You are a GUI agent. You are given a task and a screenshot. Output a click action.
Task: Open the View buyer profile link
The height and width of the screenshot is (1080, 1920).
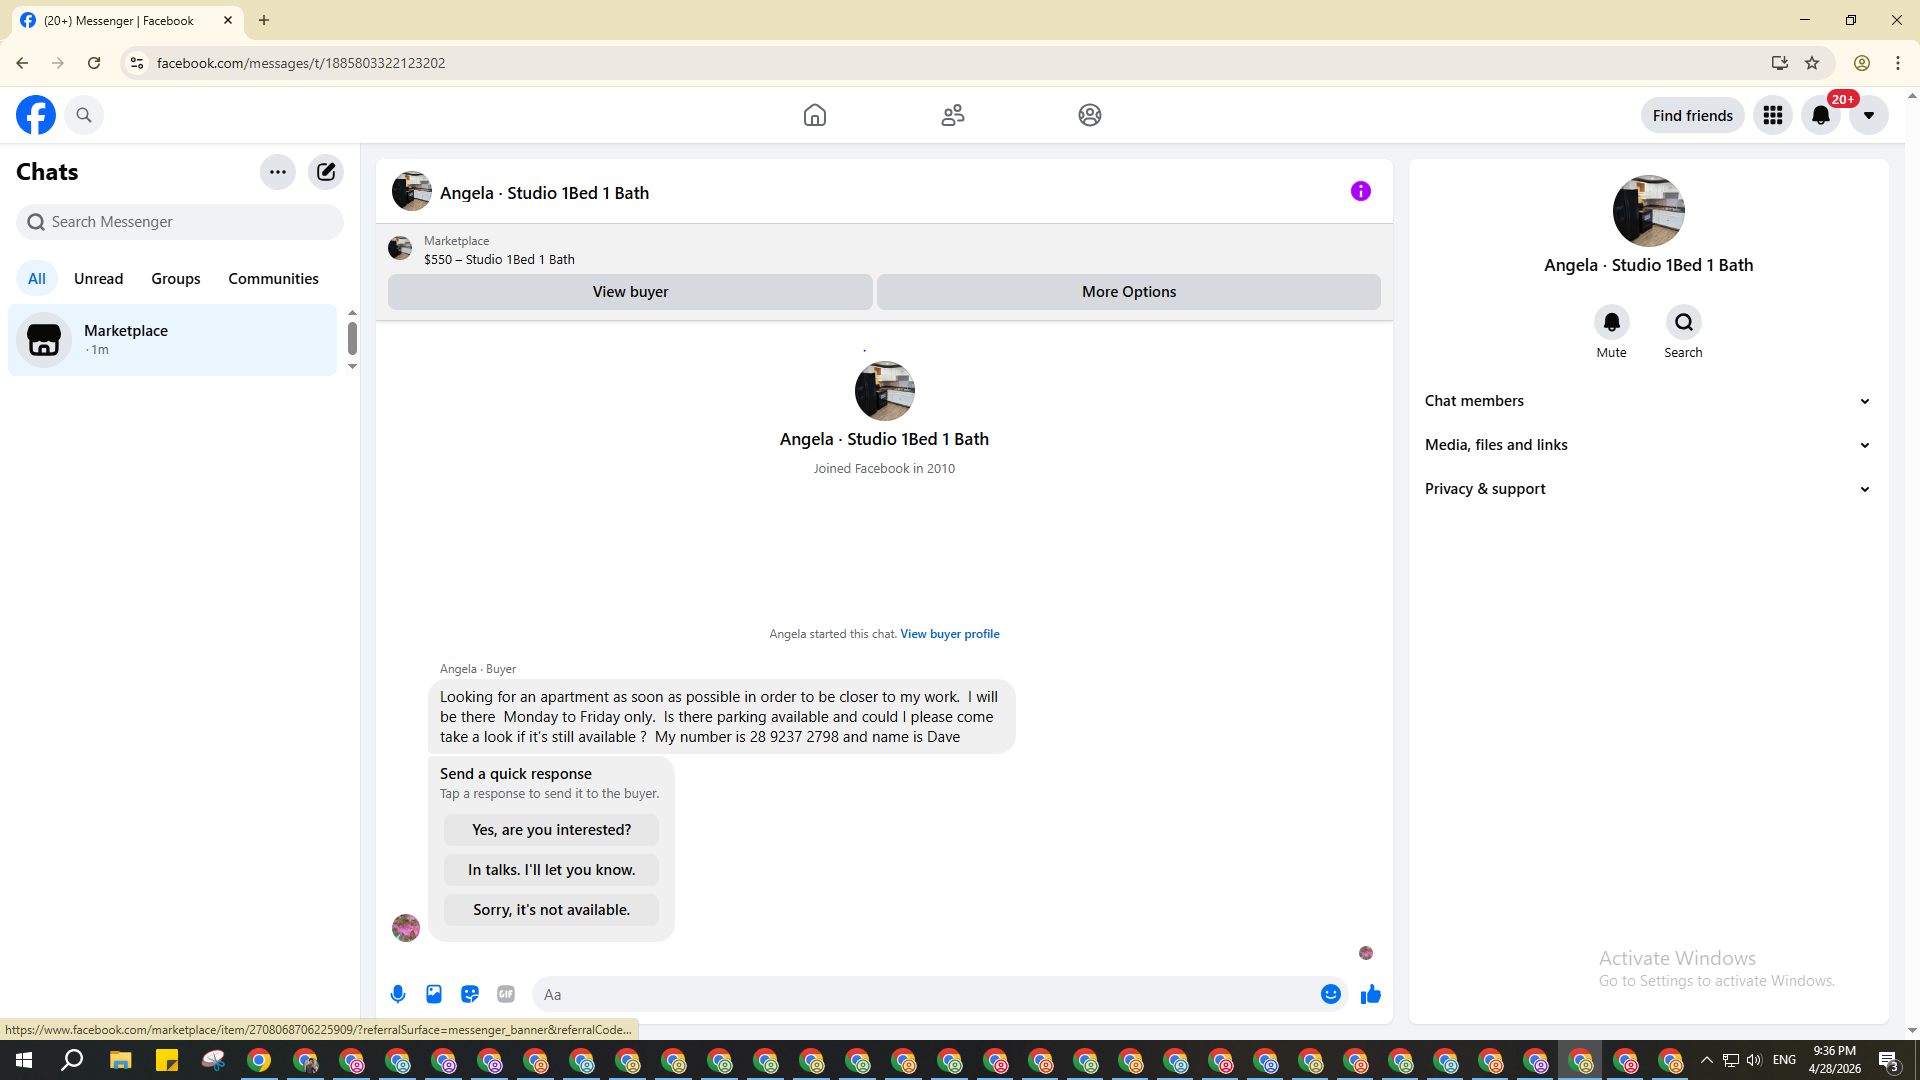pos(949,634)
